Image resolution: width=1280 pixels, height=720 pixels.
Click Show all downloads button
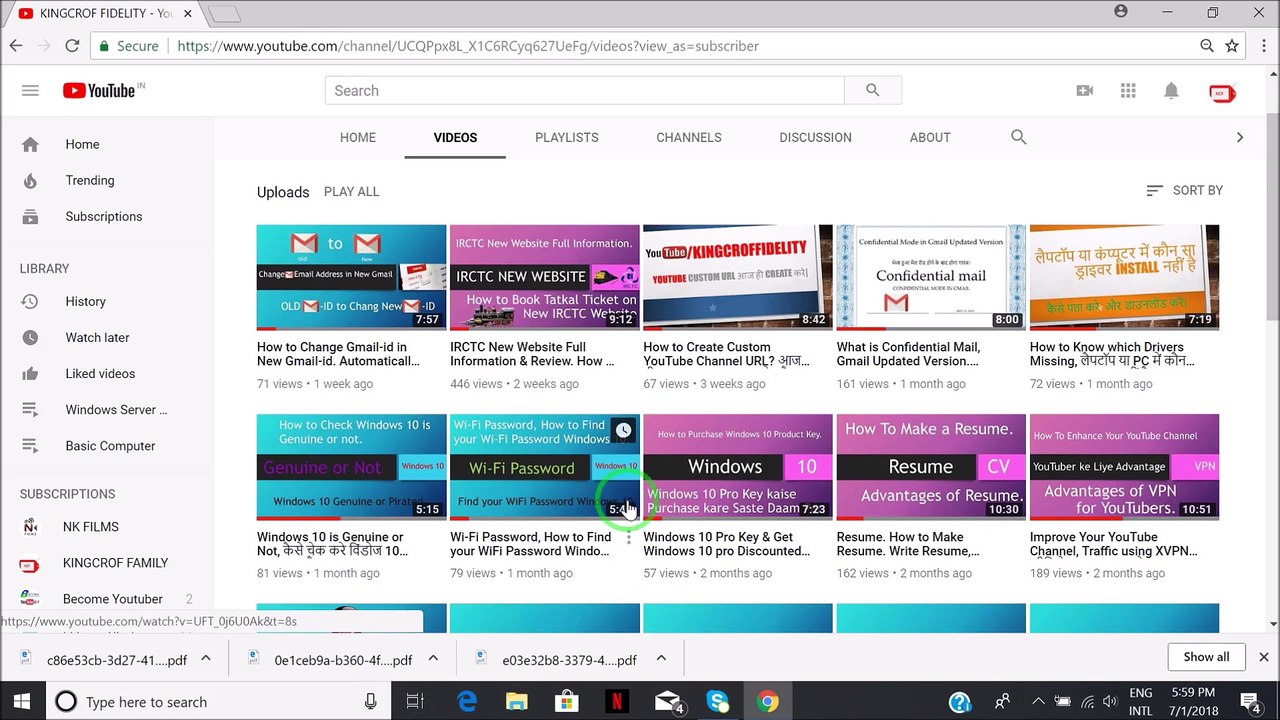pyautogui.click(x=1206, y=657)
